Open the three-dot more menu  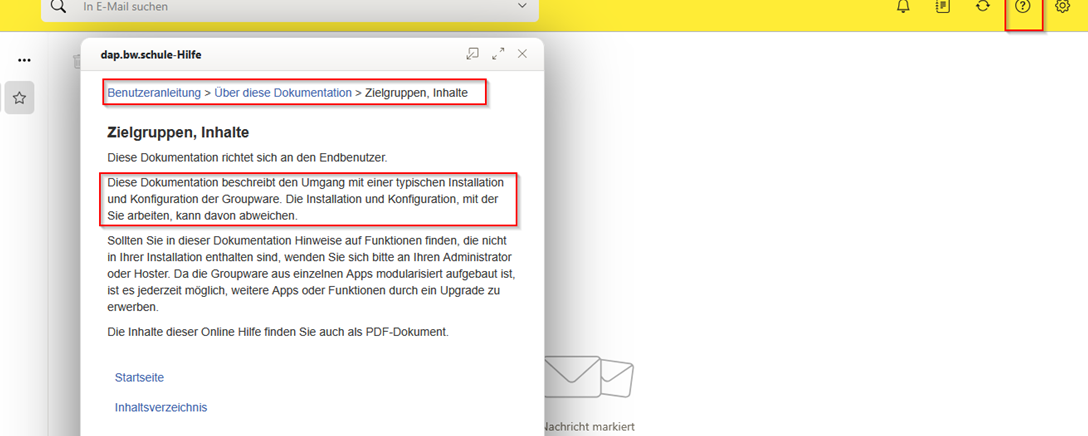click(24, 61)
